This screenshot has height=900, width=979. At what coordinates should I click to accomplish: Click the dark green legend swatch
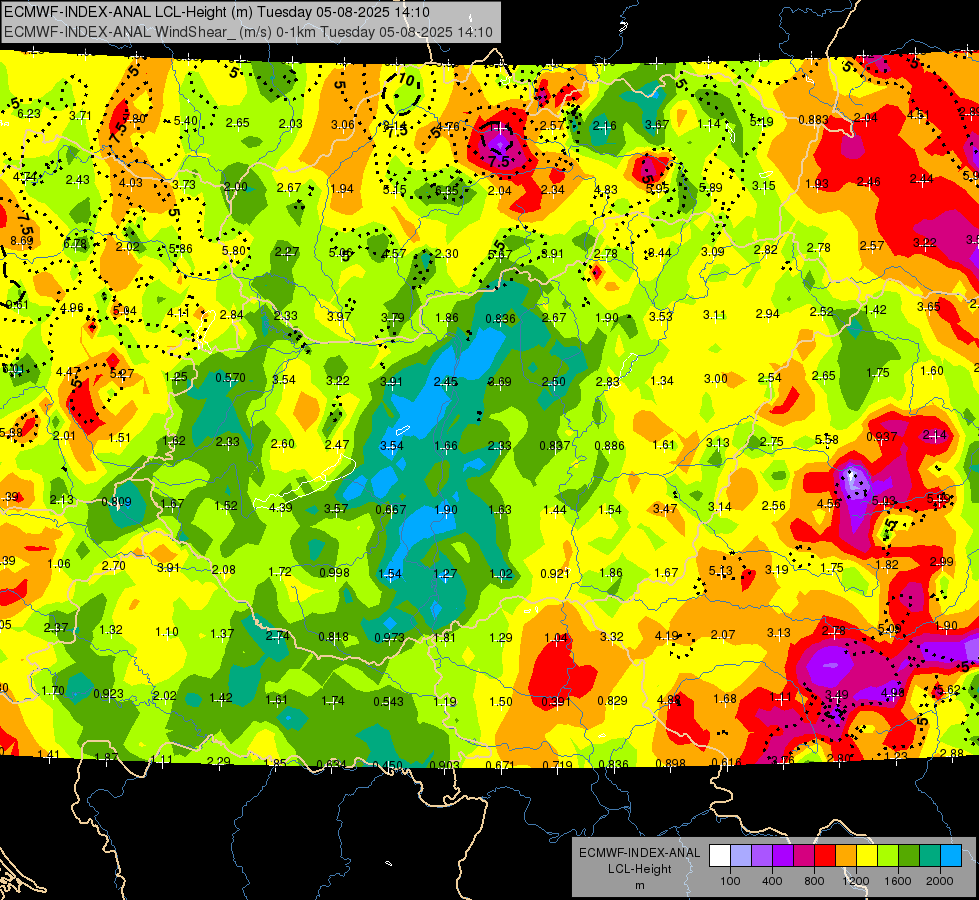[x=909, y=855]
